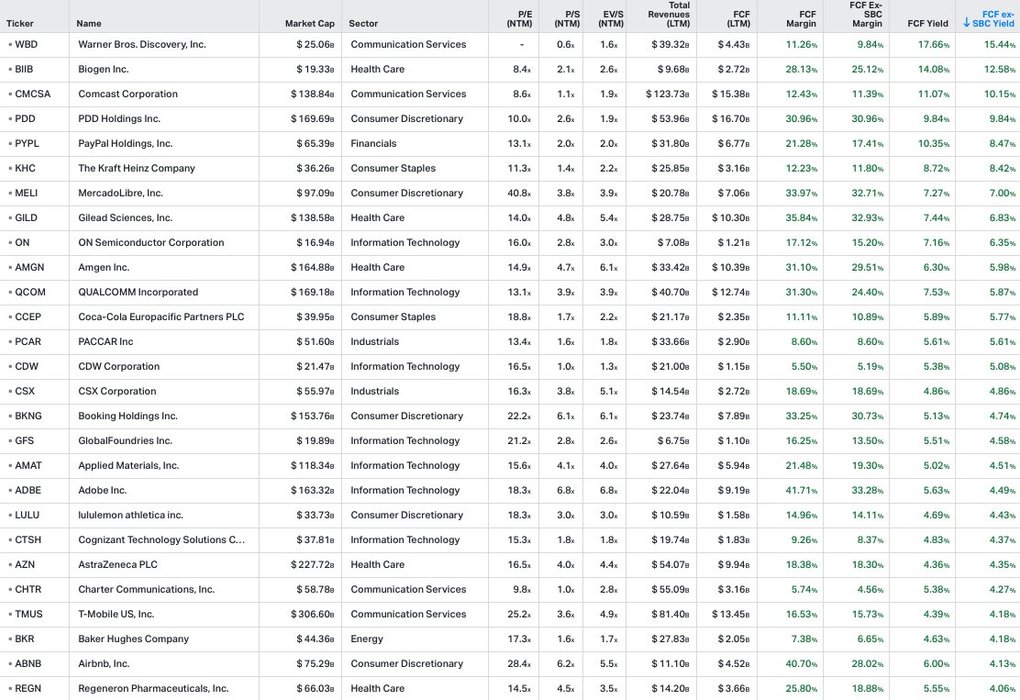Open Booking Holdings Inc. entry
Image resolution: width=1020 pixels, height=700 pixels.
pyautogui.click(x=128, y=416)
